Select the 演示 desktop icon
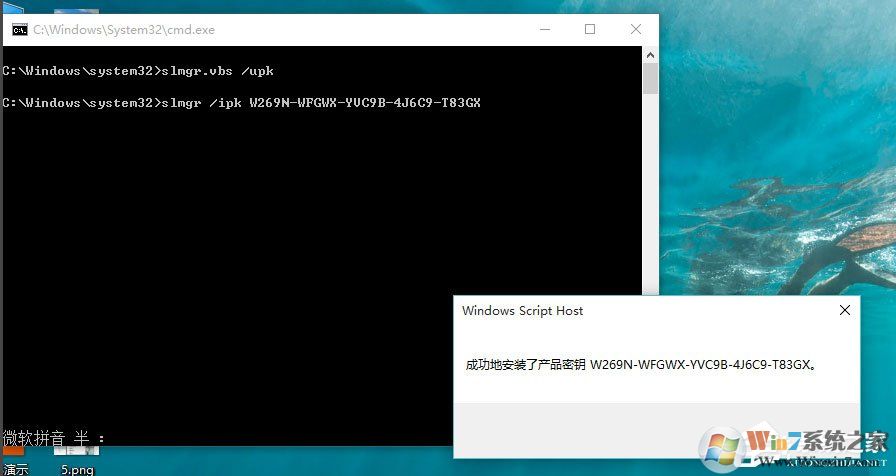Screen dimensions: 896x476 tap(15, 461)
